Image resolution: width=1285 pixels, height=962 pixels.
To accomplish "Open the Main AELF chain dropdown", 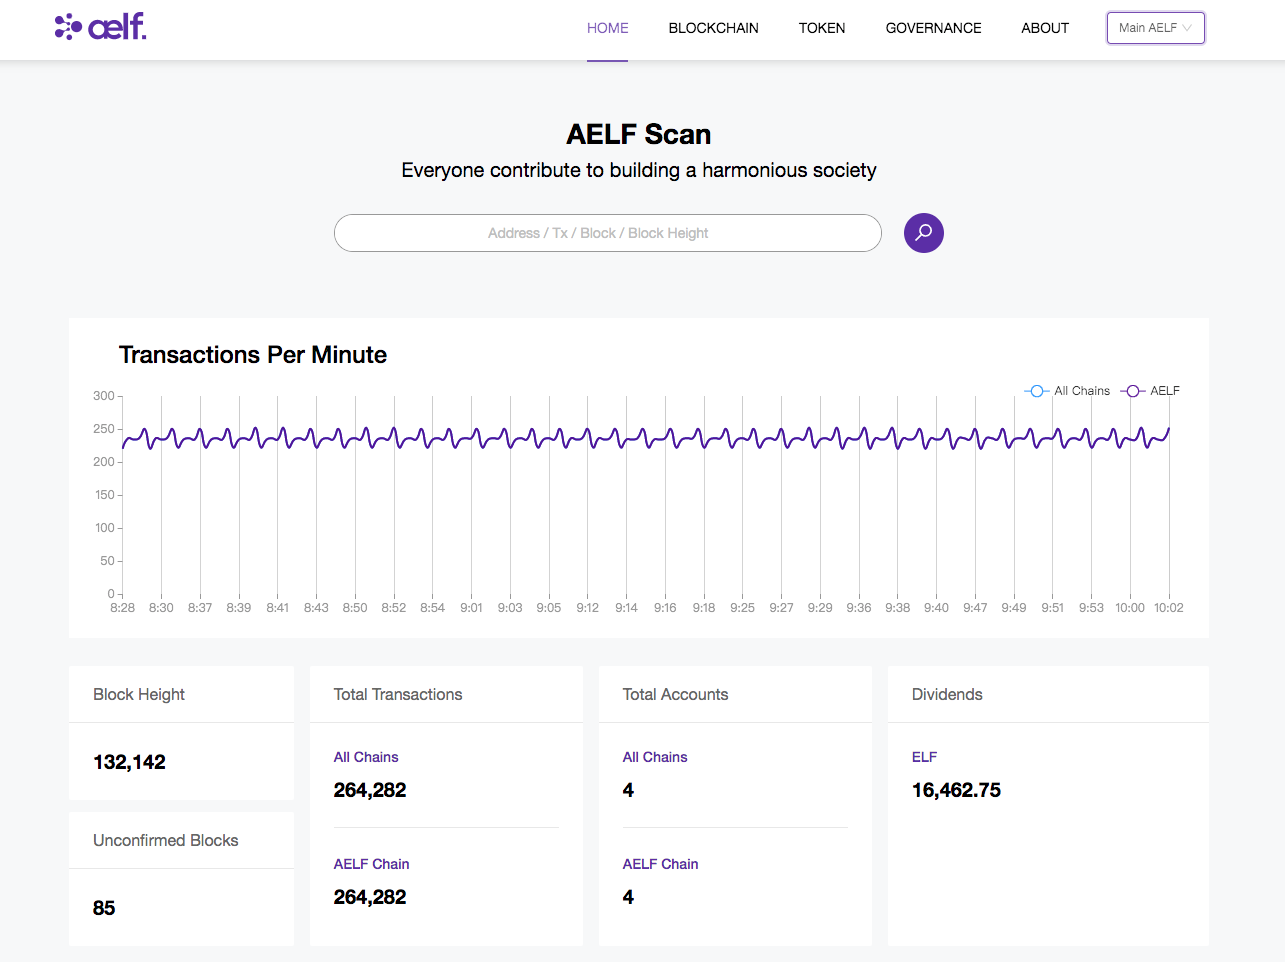I will tap(1155, 28).
